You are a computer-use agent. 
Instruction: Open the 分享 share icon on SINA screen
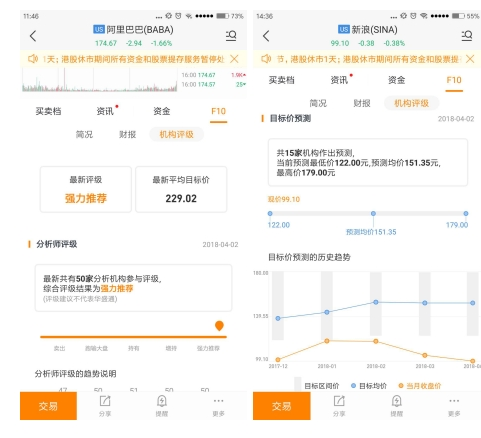(x=339, y=406)
